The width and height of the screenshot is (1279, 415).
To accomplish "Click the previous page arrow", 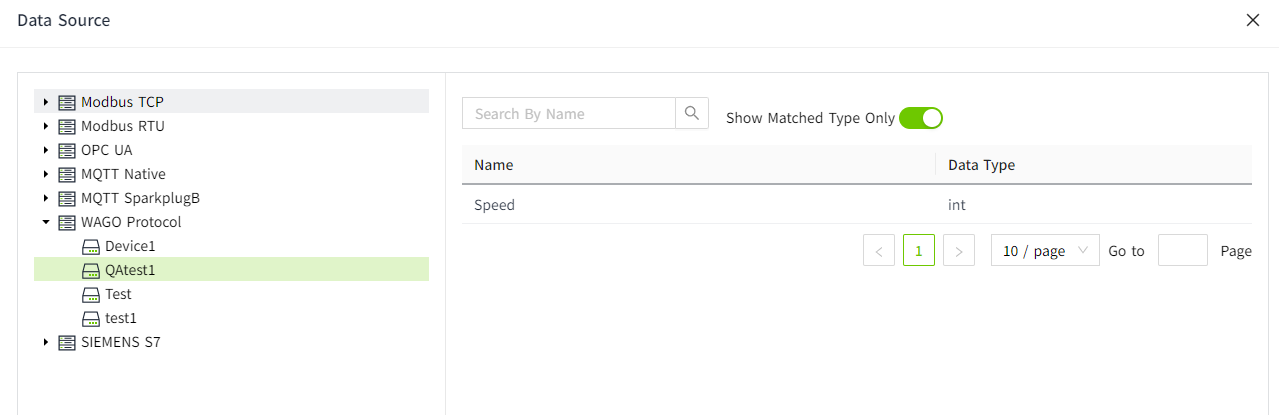I will [x=879, y=251].
